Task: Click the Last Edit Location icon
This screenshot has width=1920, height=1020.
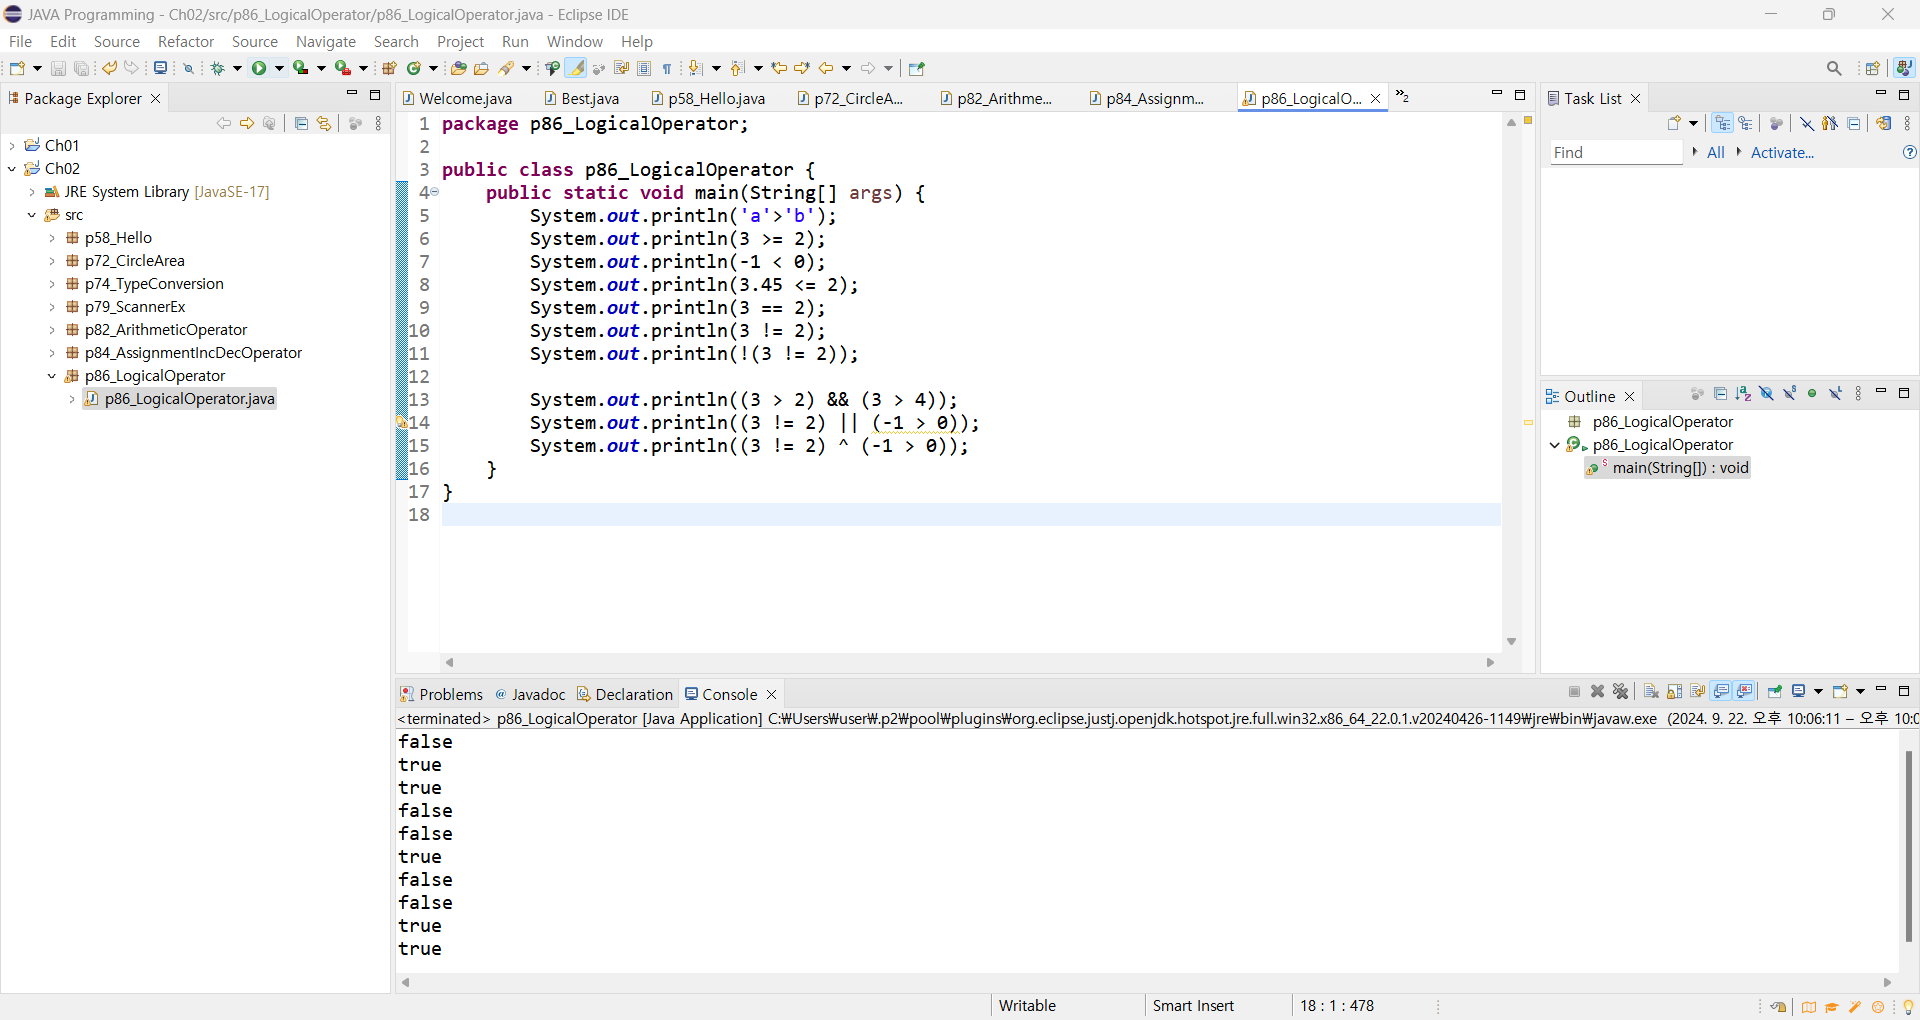Action: [x=779, y=68]
